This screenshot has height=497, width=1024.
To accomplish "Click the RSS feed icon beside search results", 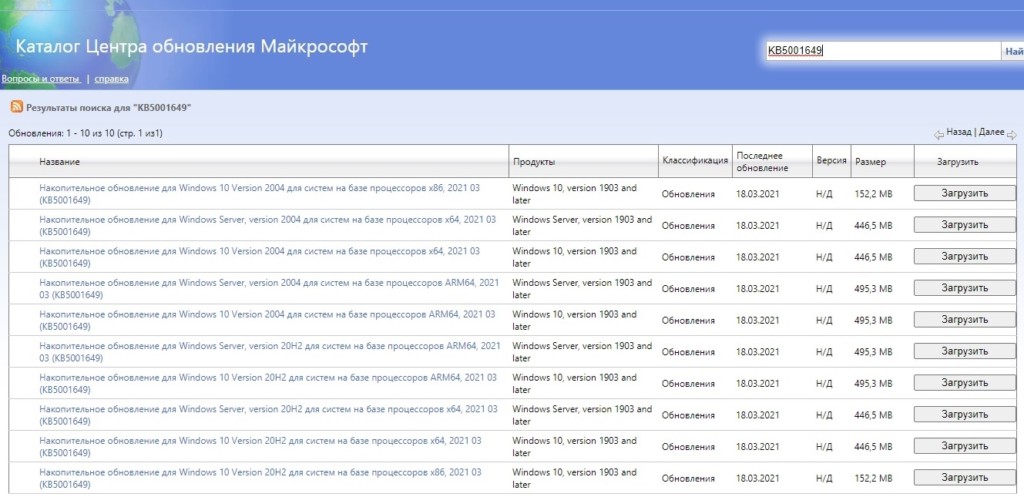I will [16, 106].
